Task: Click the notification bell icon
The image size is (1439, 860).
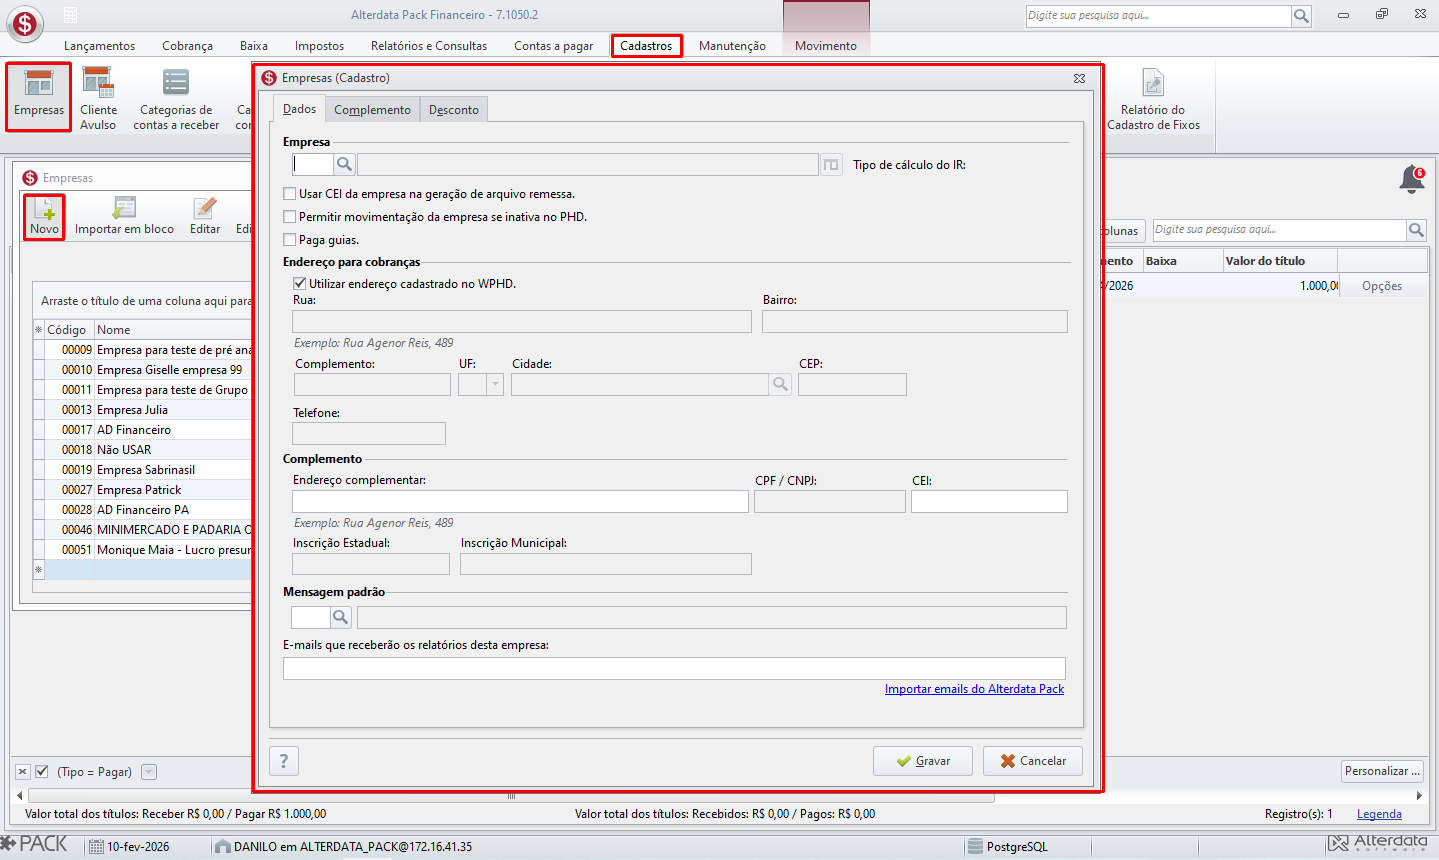Action: tap(1412, 180)
